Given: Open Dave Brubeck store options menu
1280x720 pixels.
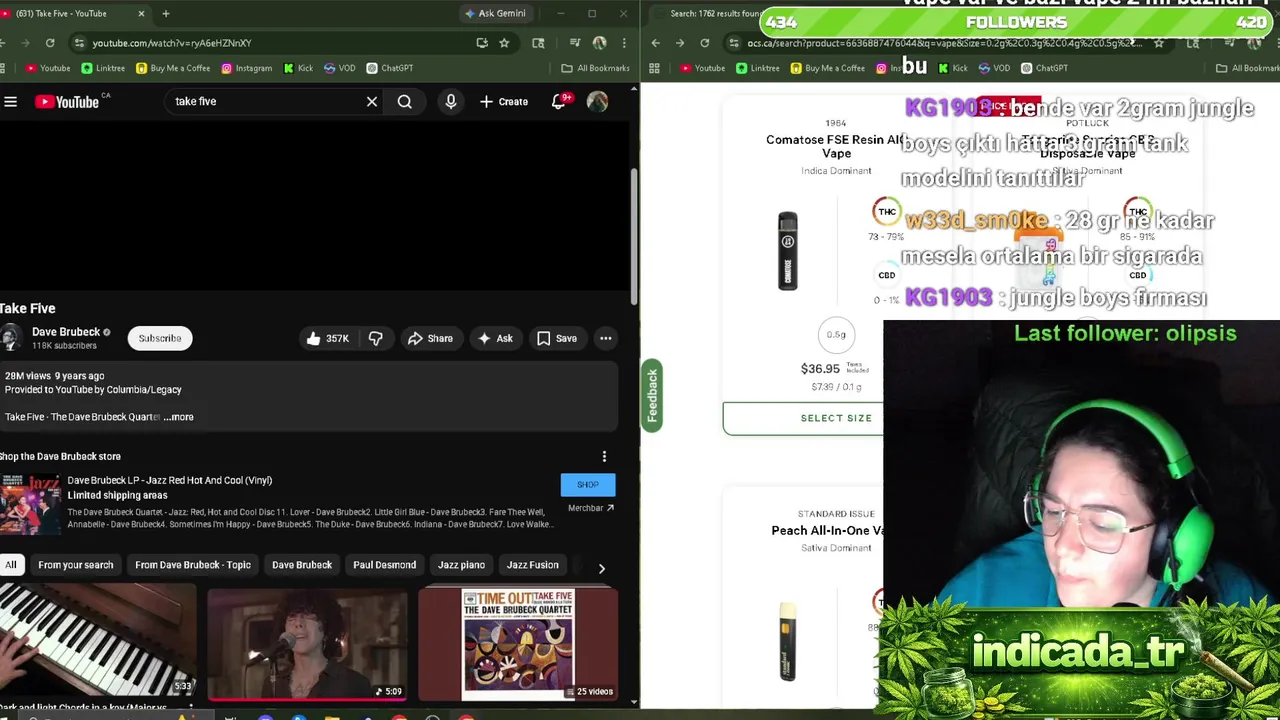Looking at the screenshot, I should [604, 456].
